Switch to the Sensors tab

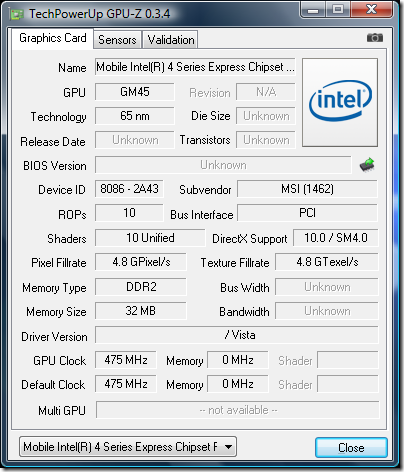pos(117,40)
